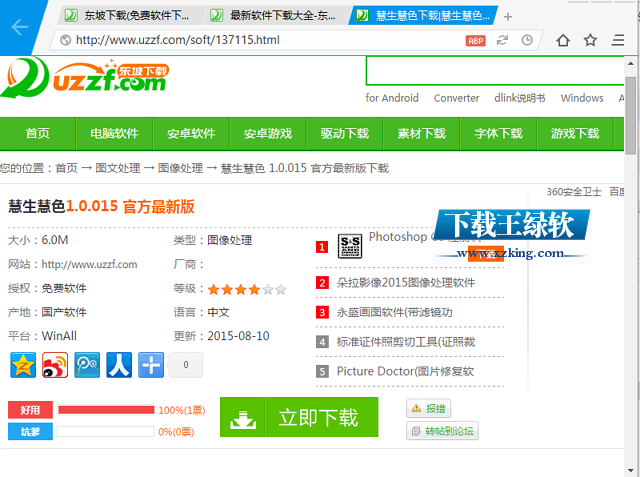This screenshot has width=640, height=477.
Task: Click the uzzf.com site logo
Action: pyautogui.click(x=85, y=78)
